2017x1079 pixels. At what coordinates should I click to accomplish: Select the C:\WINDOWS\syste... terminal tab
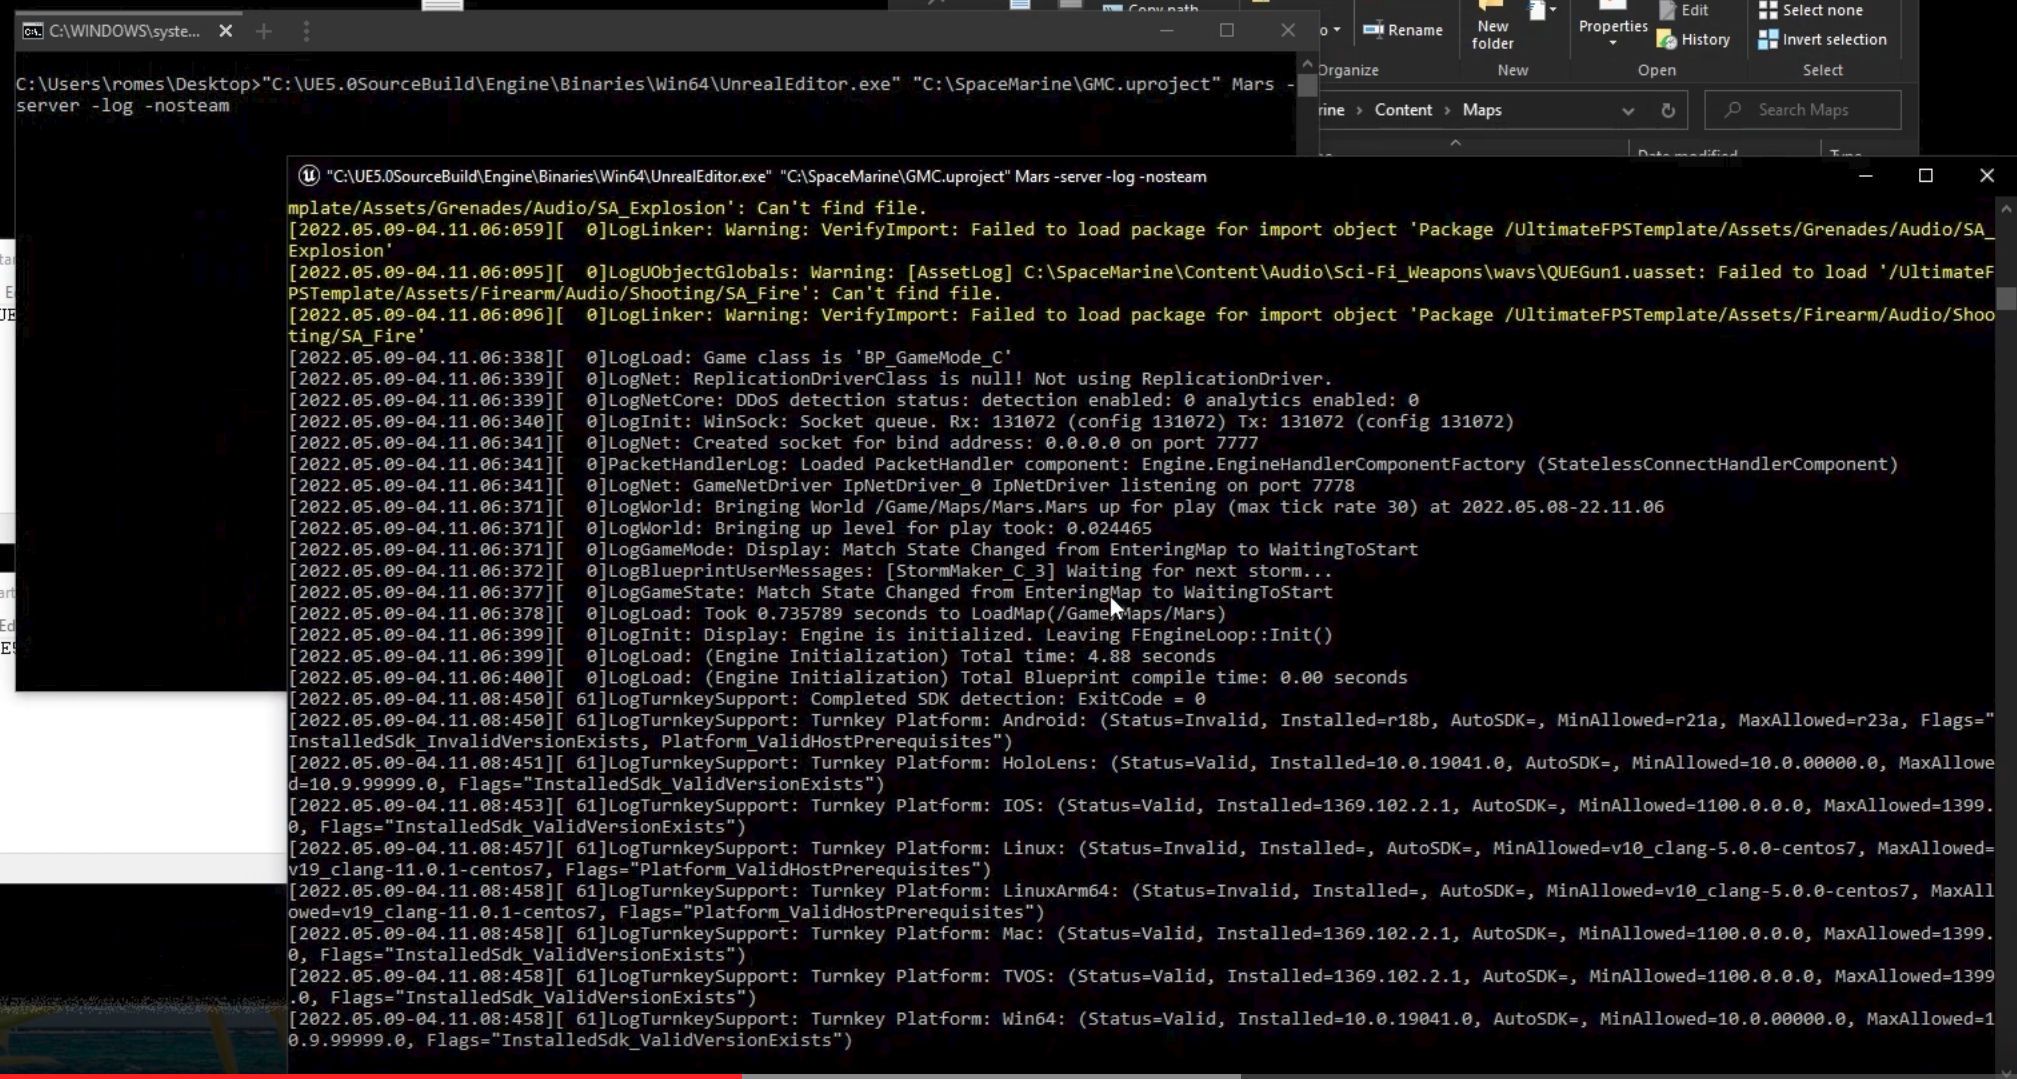(125, 31)
